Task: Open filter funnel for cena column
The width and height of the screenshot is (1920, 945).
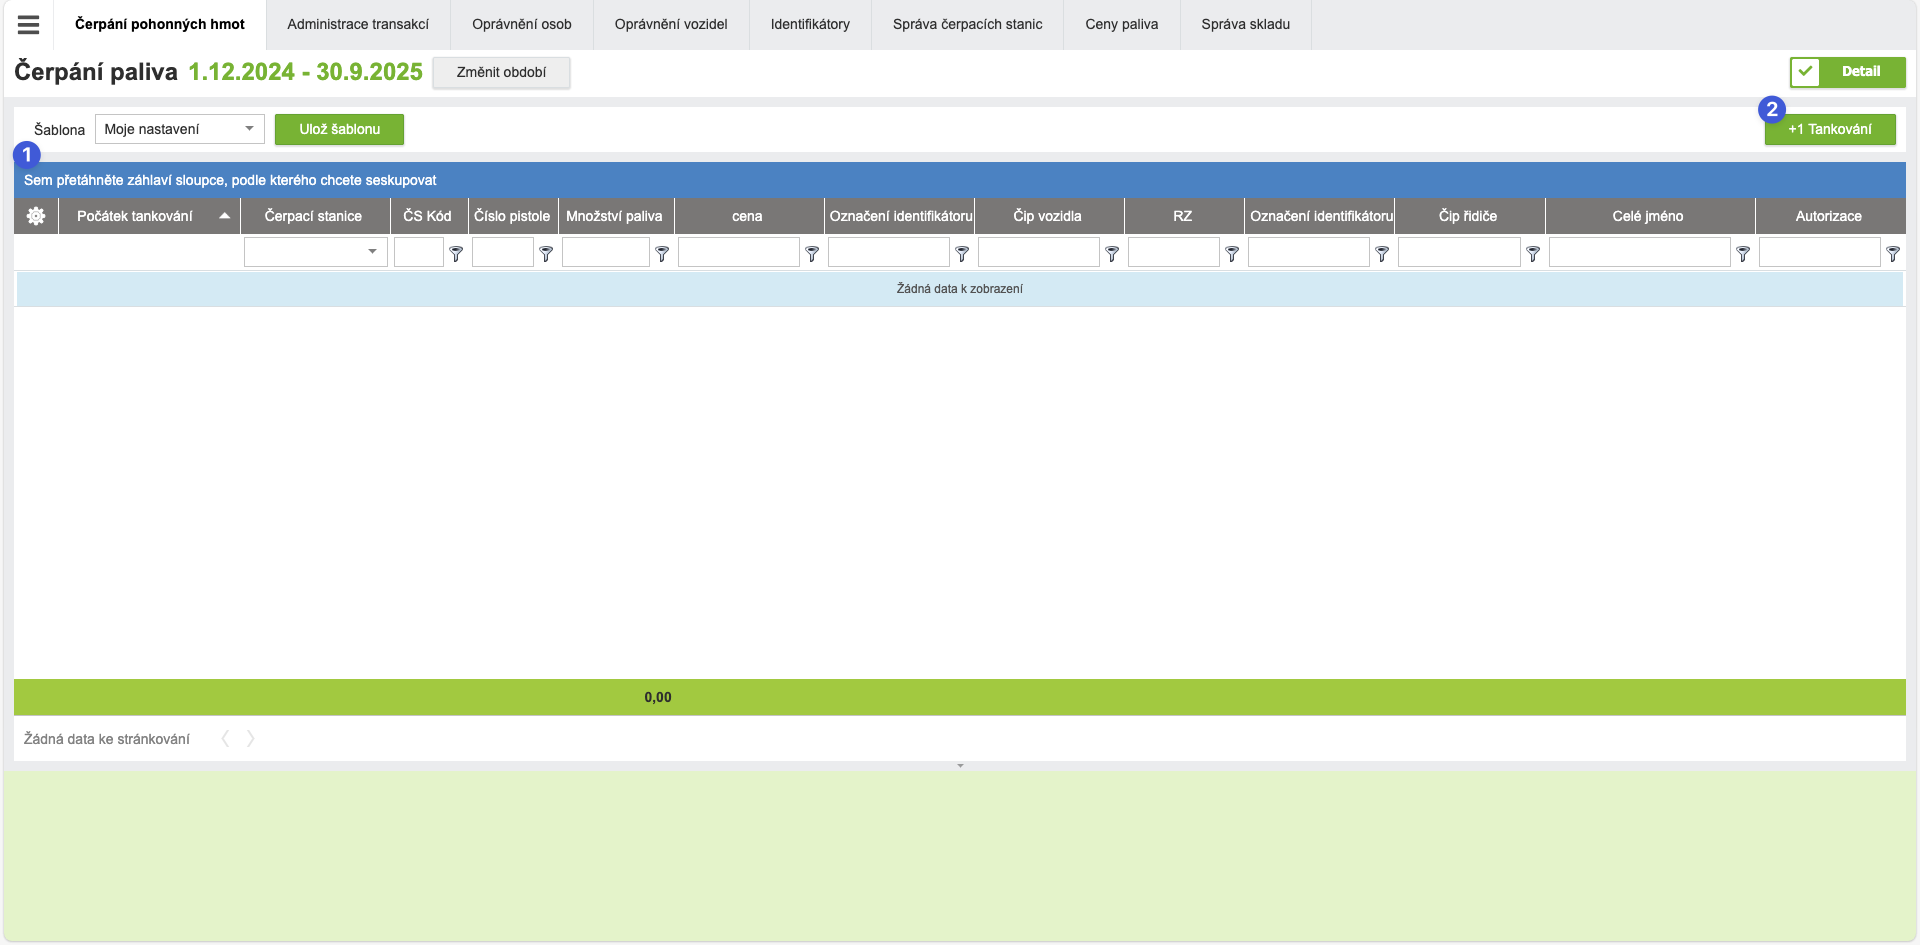Action: [812, 254]
